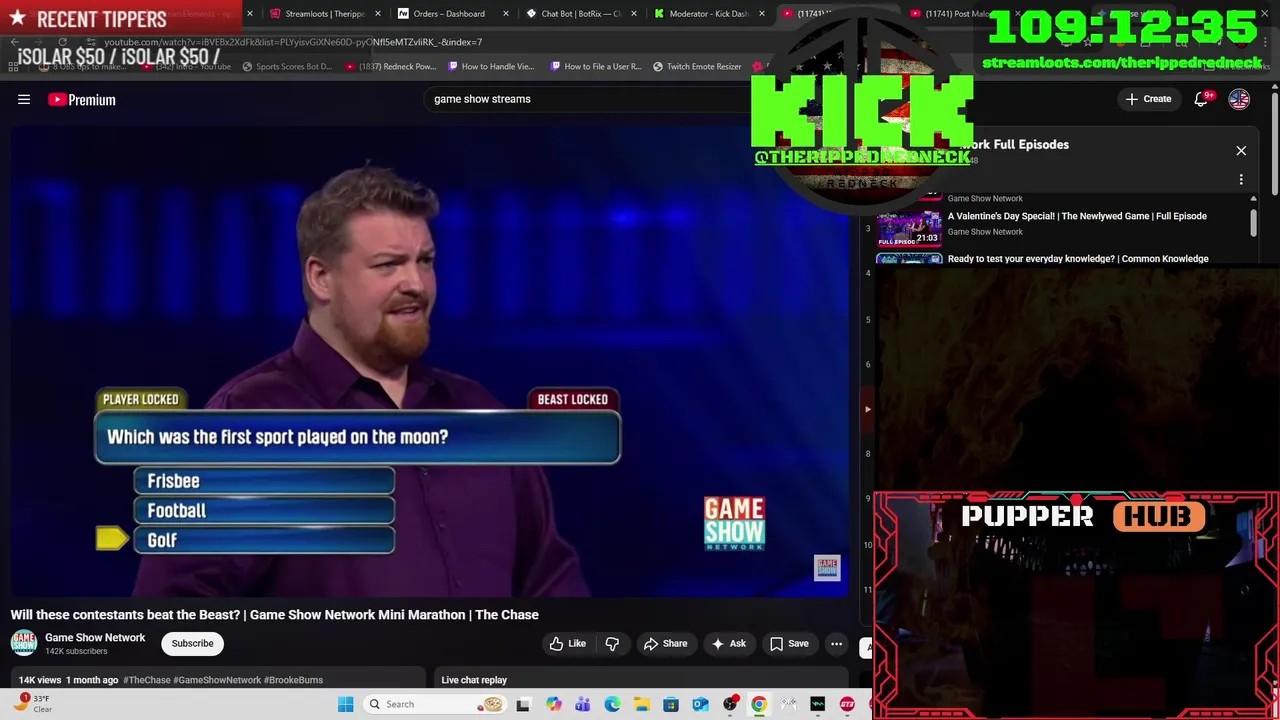Open more actions ellipsis below video
The image size is (1280, 720).
click(836, 644)
